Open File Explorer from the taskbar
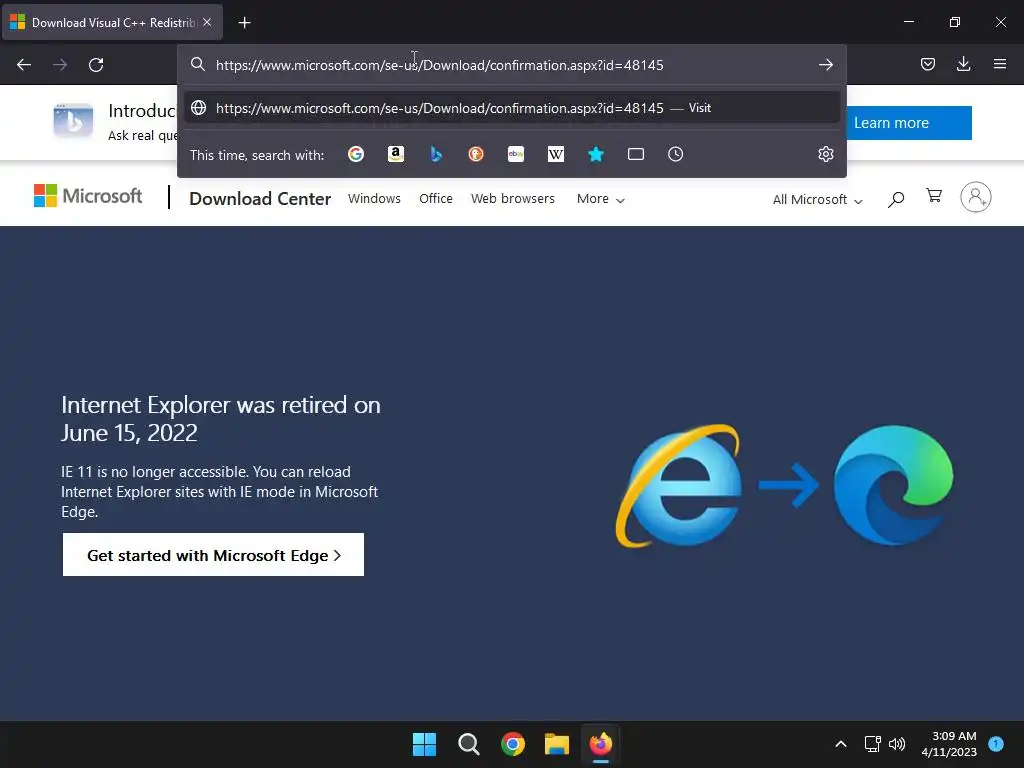The image size is (1024, 768). [557, 744]
